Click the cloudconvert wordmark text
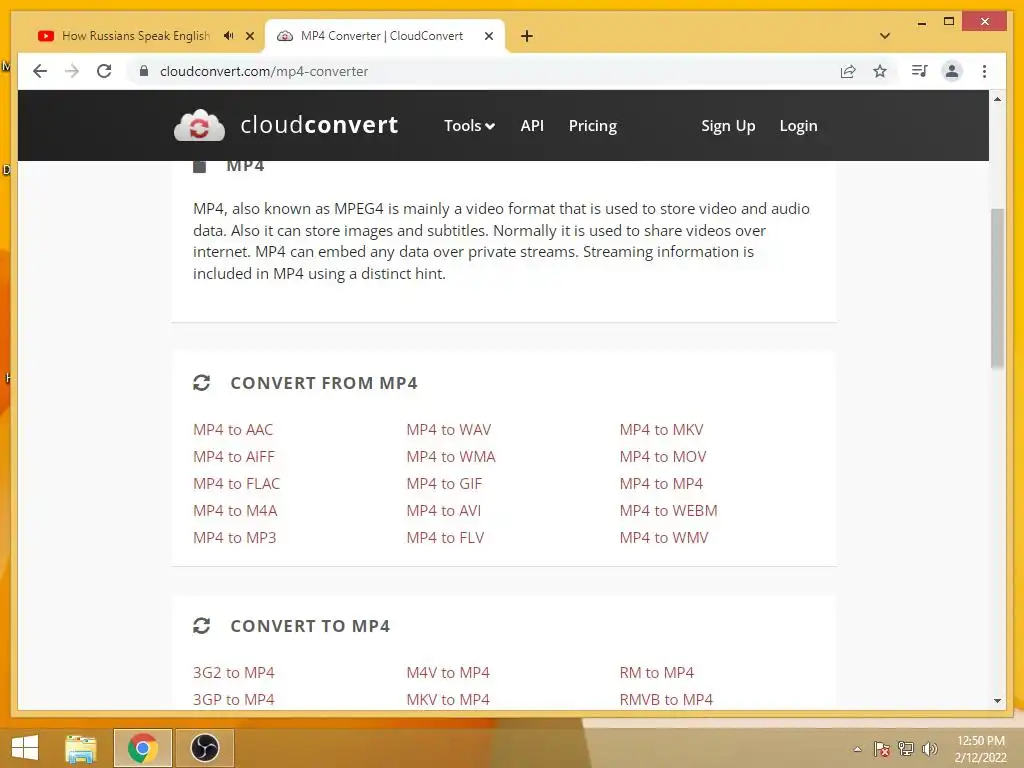Image resolution: width=1024 pixels, height=768 pixels. click(x=319, y=125)
